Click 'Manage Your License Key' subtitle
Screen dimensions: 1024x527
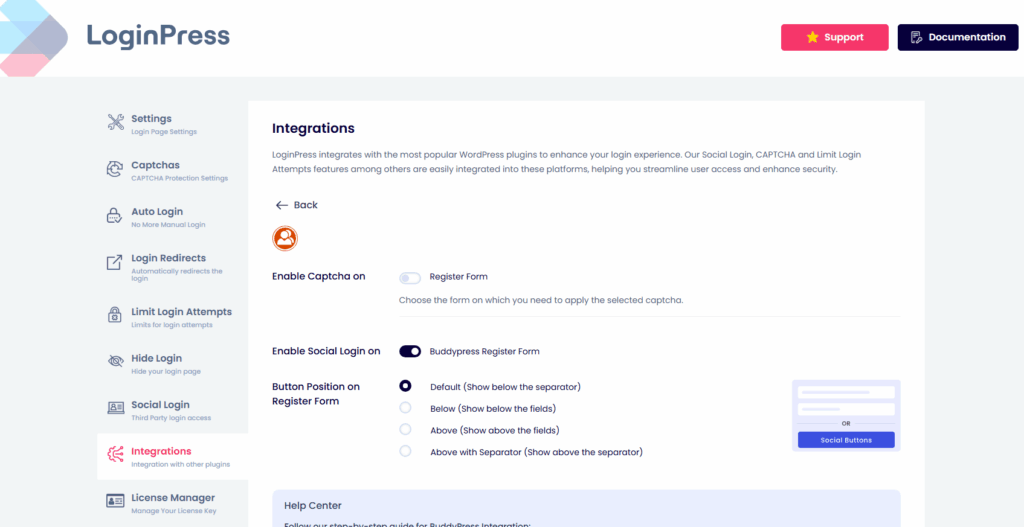coord(174,511)
